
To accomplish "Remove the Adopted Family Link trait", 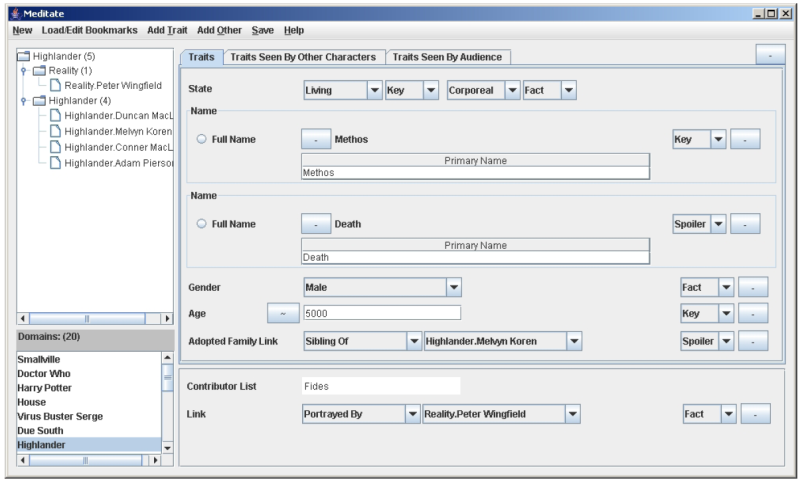I will tap(753, 341).
